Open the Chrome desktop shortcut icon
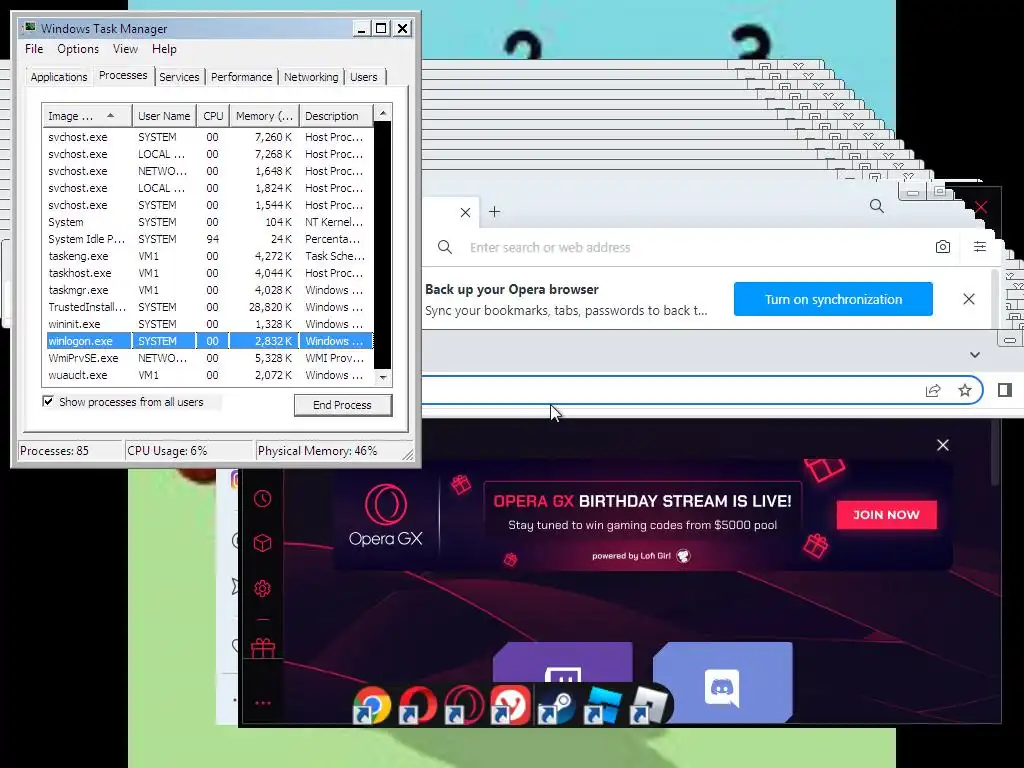This screenshot has width=1024, height=768. (x=372, y=705)
